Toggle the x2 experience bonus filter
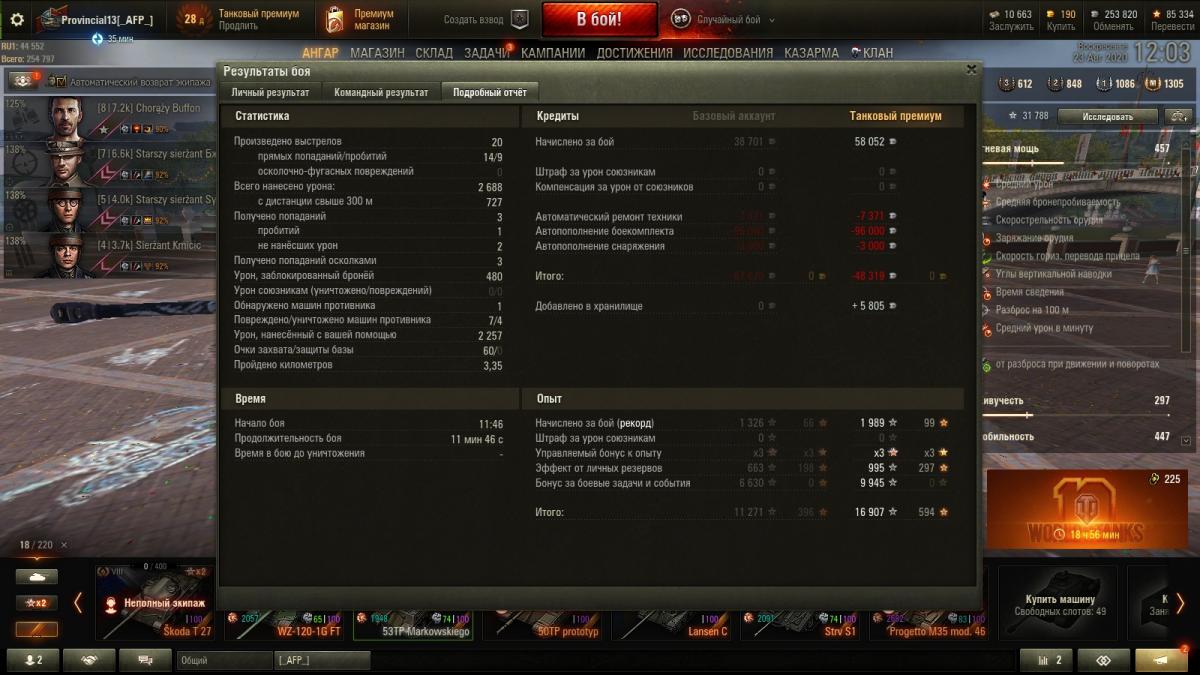The image size is (1200, 675). (36, 603)
